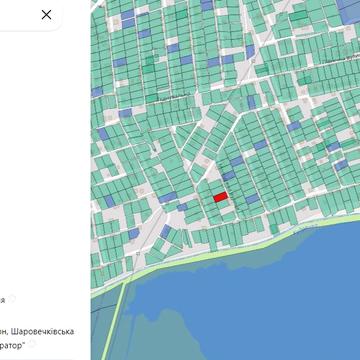360x360 pixels.
Task: Select the blue parcel at the top edge near map center
Action: pos(207,5)
